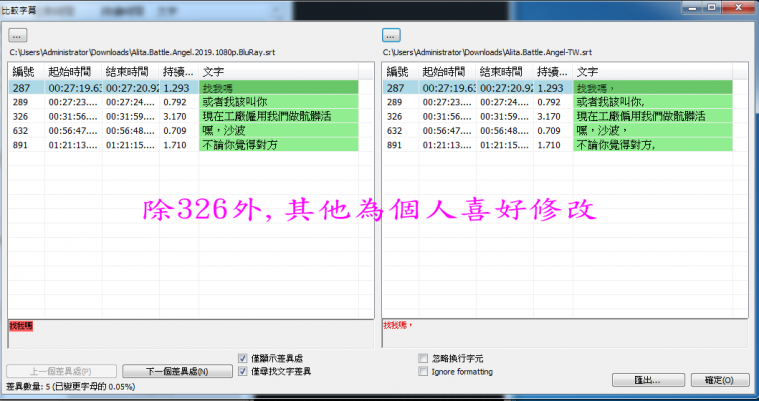Enable Ignore formatting checkbox

(423, 371)
